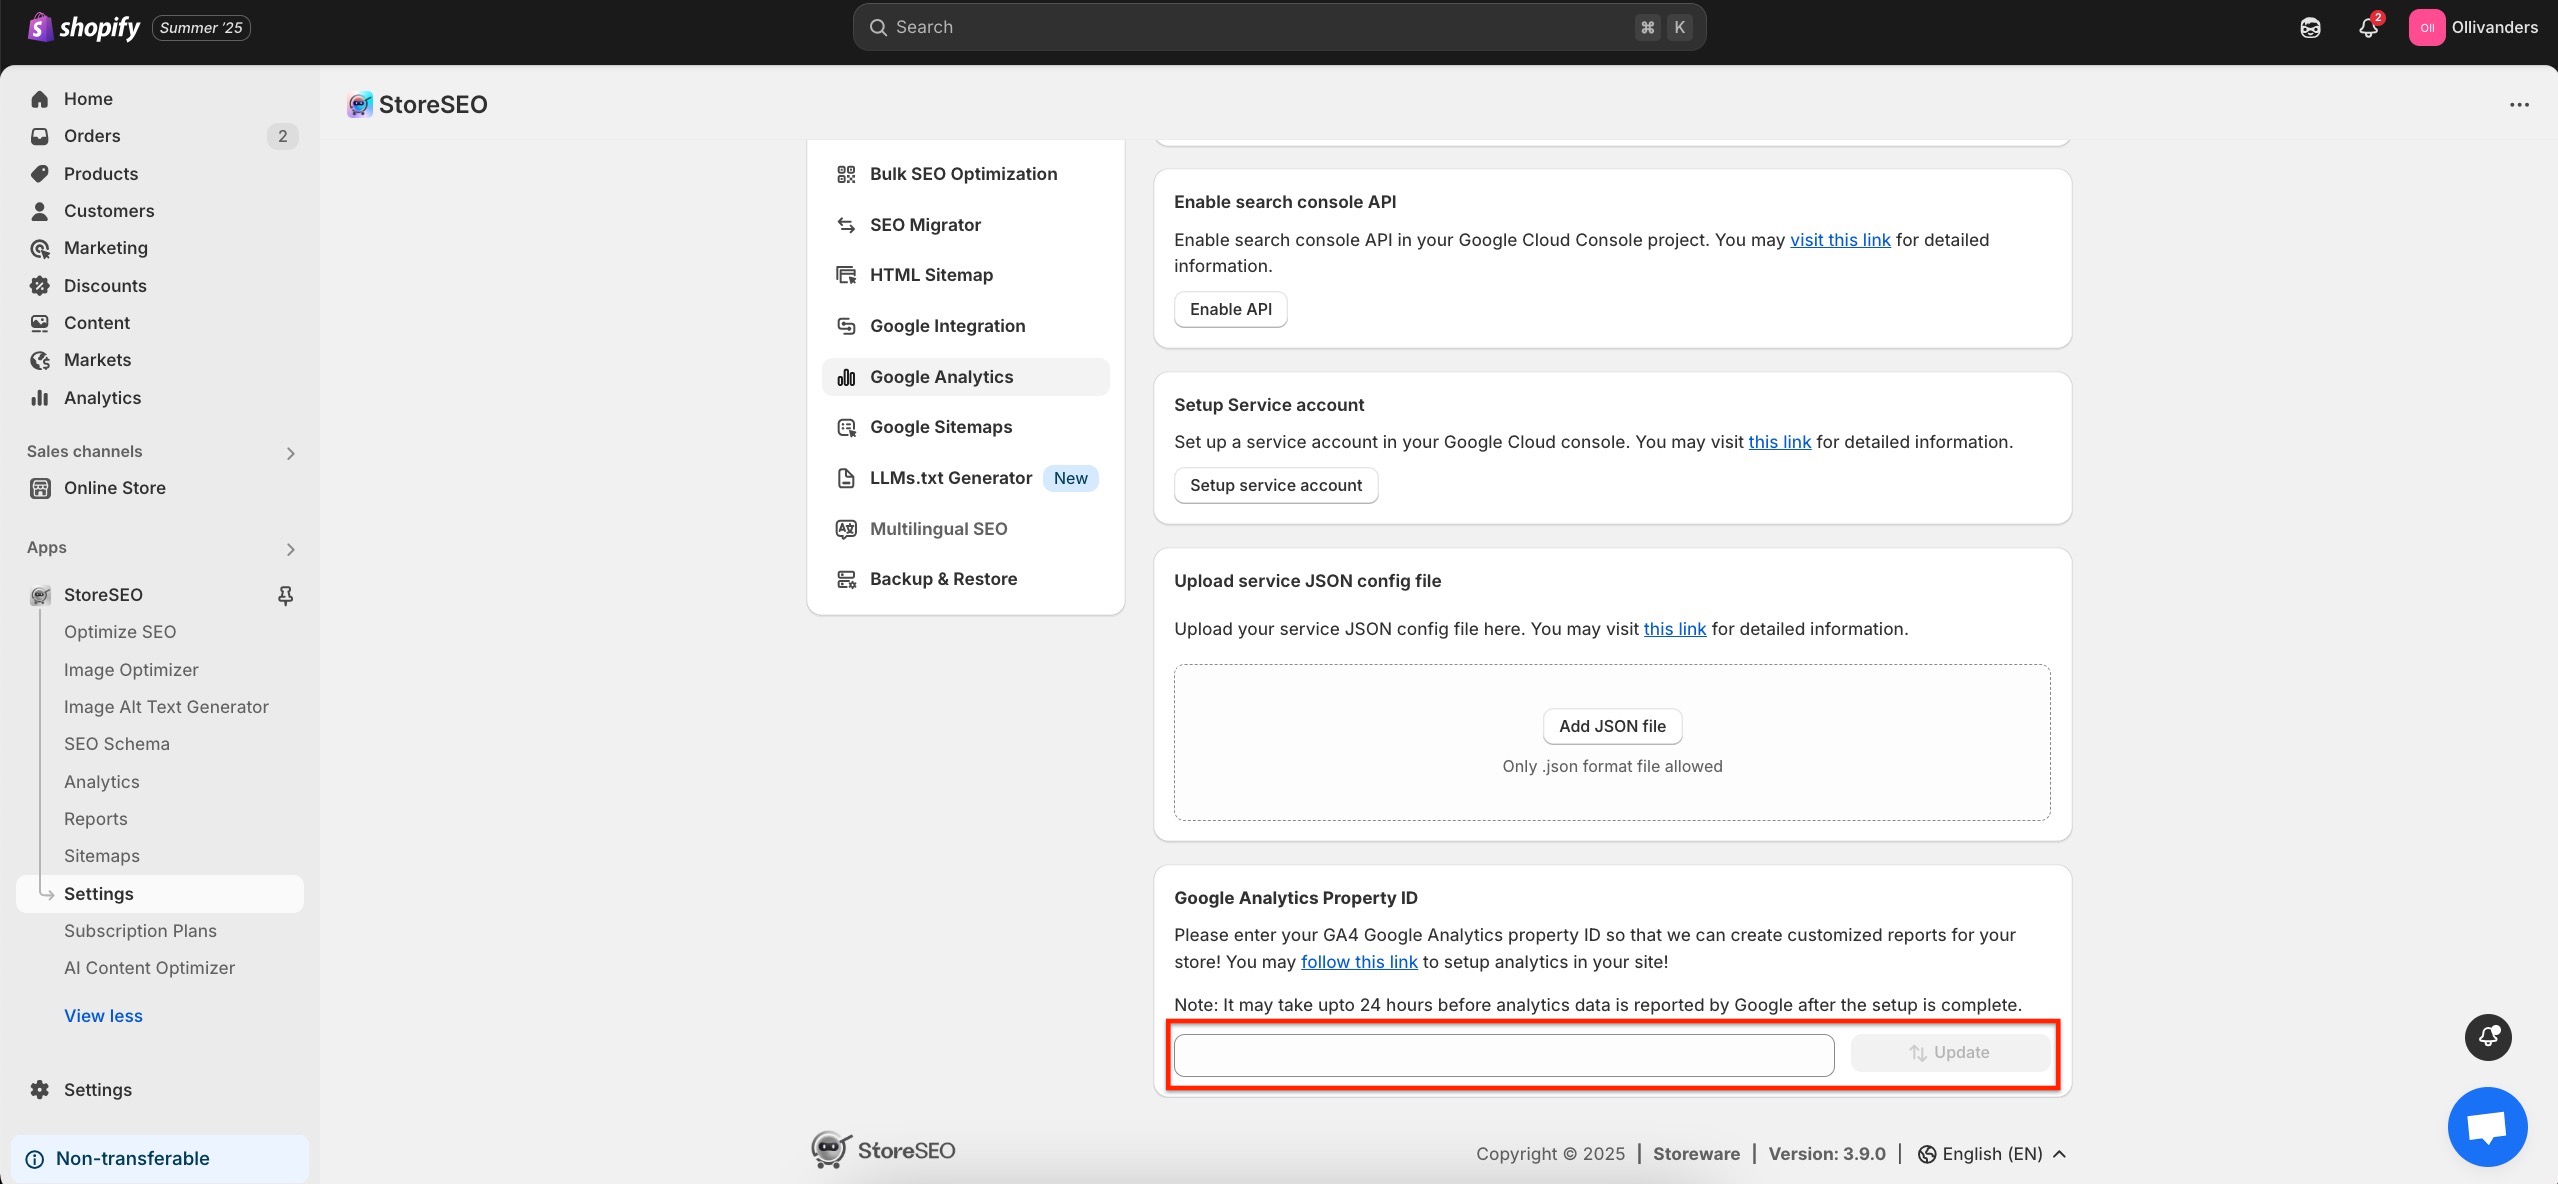Expand the Sales channels section chevron
Image resolution: width=2558 pixels, height=1184 pixels.
coord(291,453)
